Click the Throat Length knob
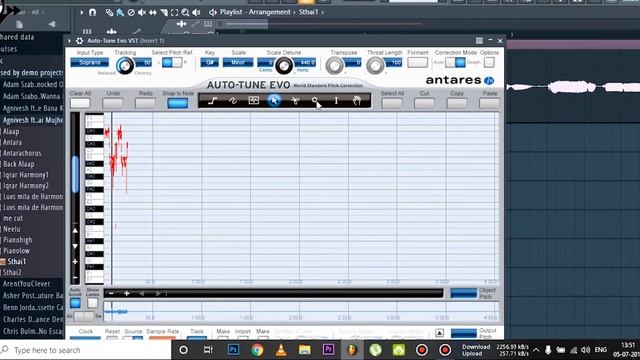This screenshot has width=640, height=360. pyautogui.click(x=375, y=65)
